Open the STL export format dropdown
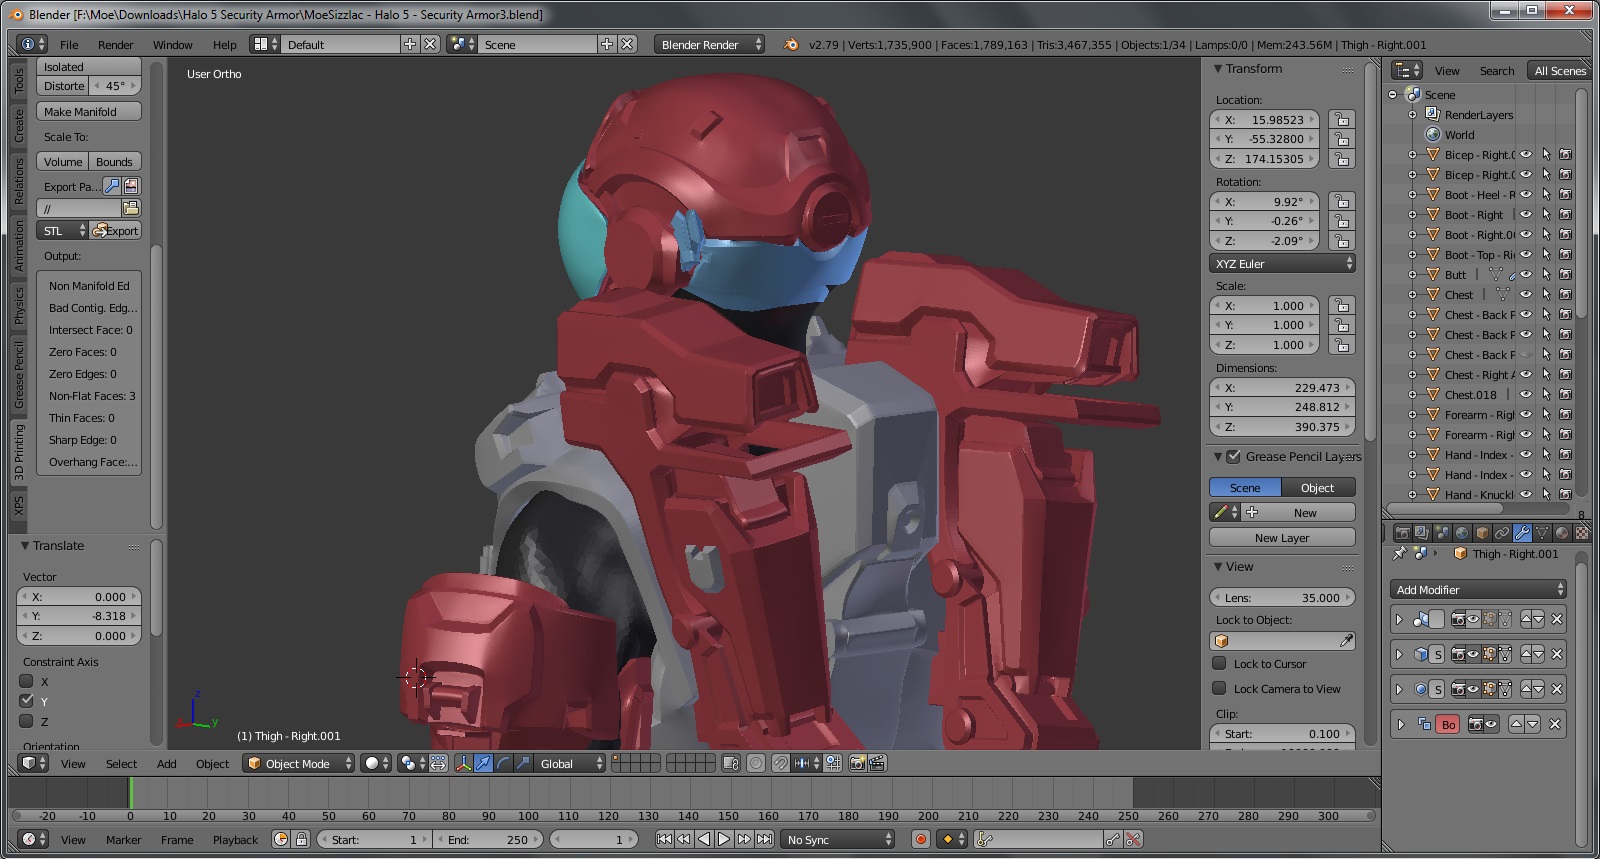This screenshot has height=859, width=1600. (62, 230)
